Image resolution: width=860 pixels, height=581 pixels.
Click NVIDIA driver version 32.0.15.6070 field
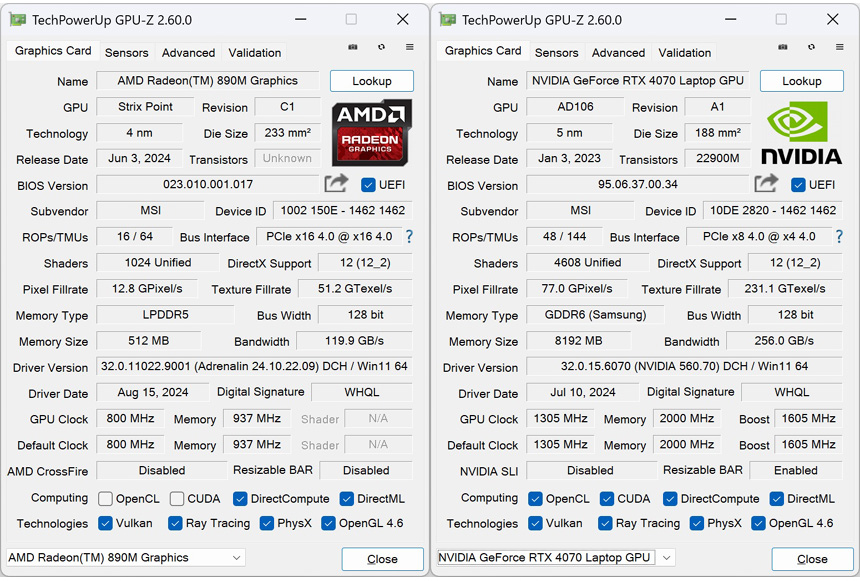pos(684,366)
